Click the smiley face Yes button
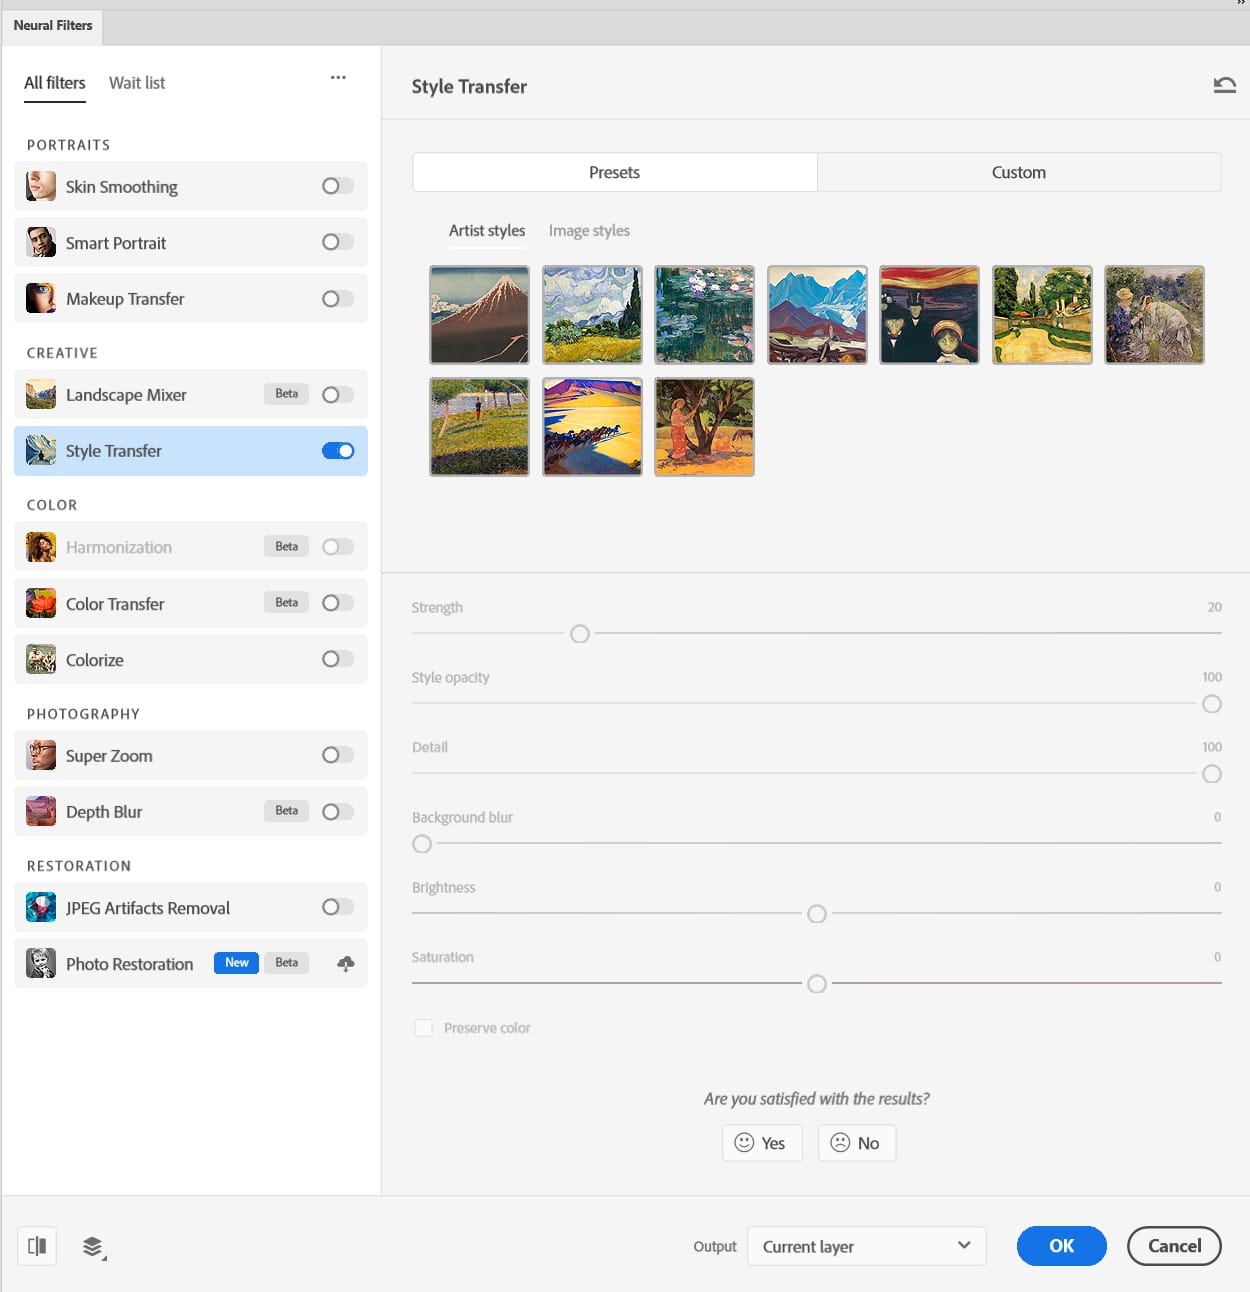The width and height of the screenshot is (1250, 1292). (761, 1143)
